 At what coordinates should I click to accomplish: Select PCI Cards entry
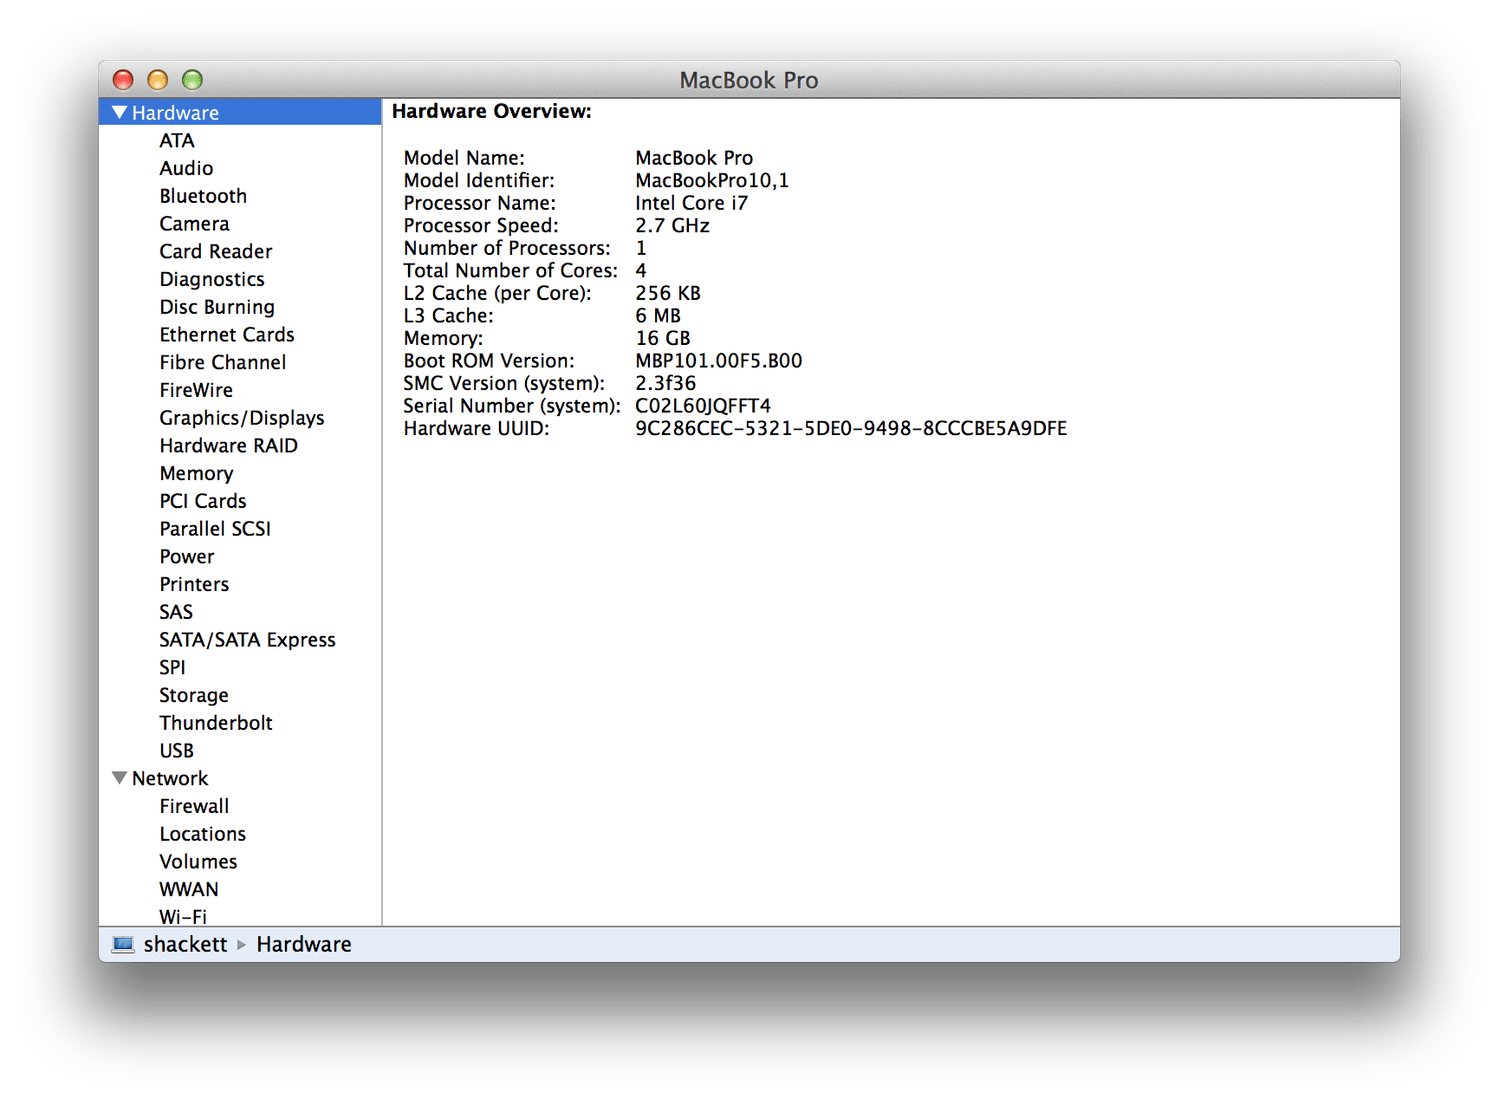[203, 501]
